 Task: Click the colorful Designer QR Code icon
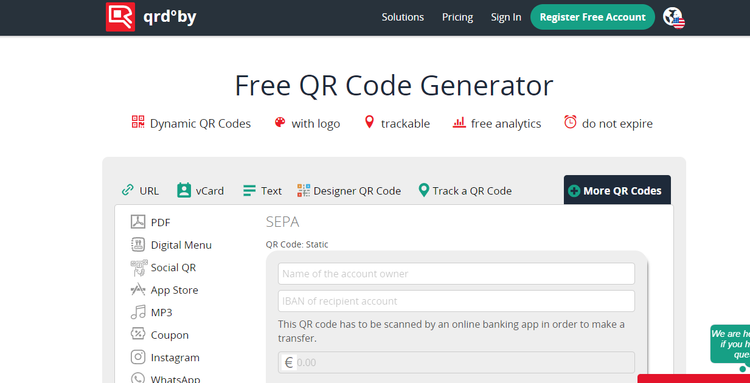tap(303, 190)
